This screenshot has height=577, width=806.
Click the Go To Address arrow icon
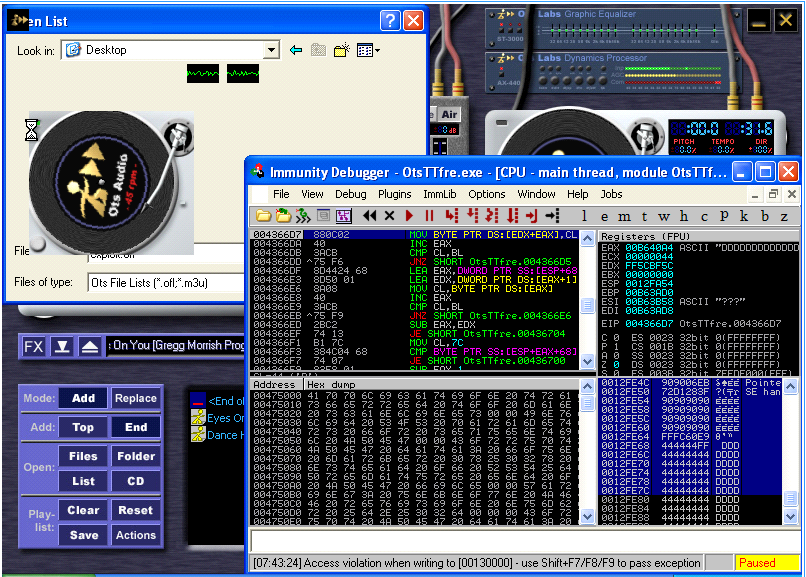[553, 216]
